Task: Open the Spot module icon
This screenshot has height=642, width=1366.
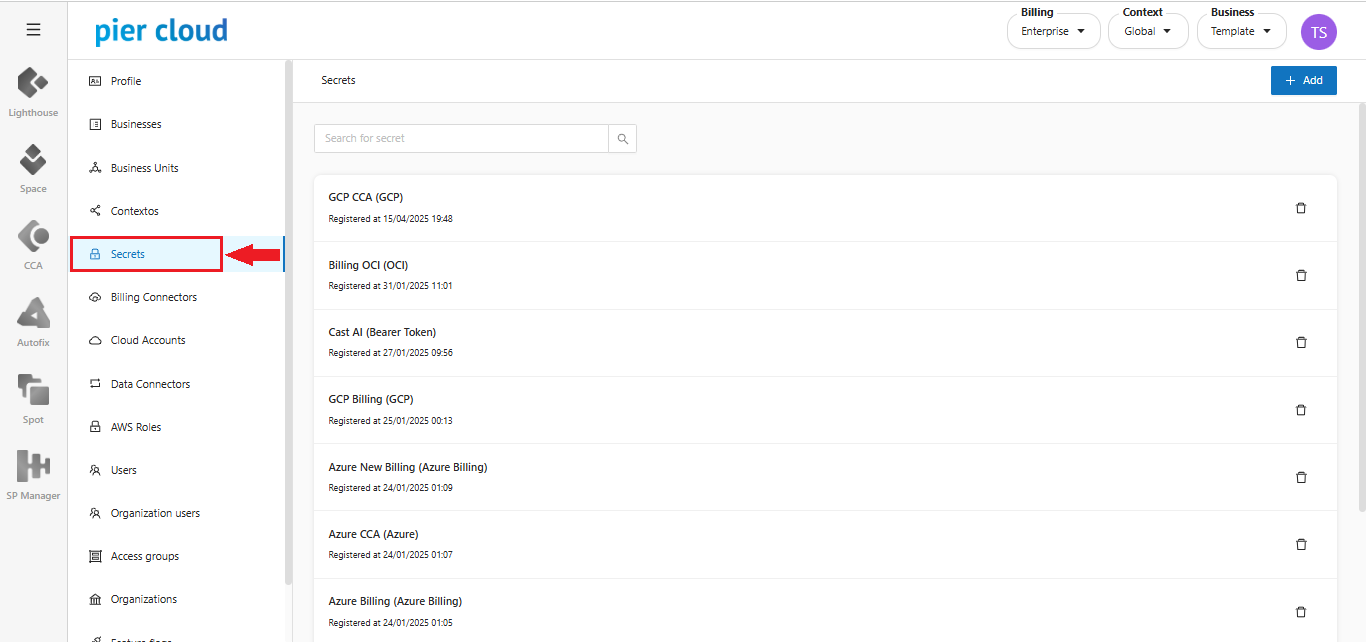Action: click(x=33, y=391)
